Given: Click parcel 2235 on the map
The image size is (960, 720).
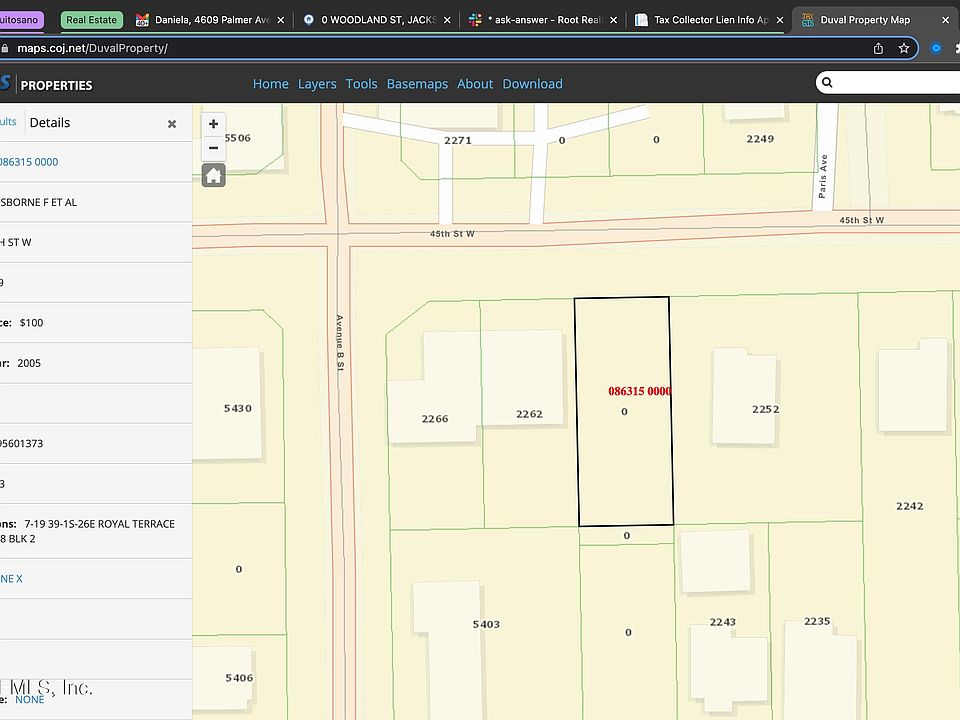Looking at the screenshot, I should click(817, 621).
